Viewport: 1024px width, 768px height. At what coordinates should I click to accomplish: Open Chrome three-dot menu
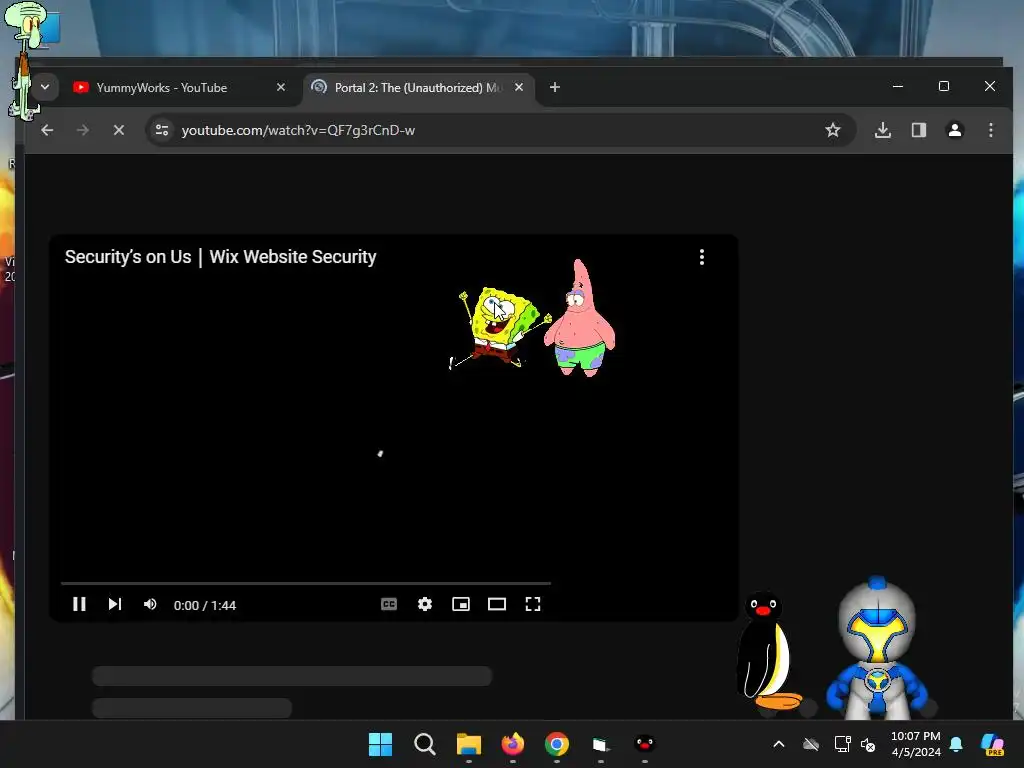tap(991, 130)
